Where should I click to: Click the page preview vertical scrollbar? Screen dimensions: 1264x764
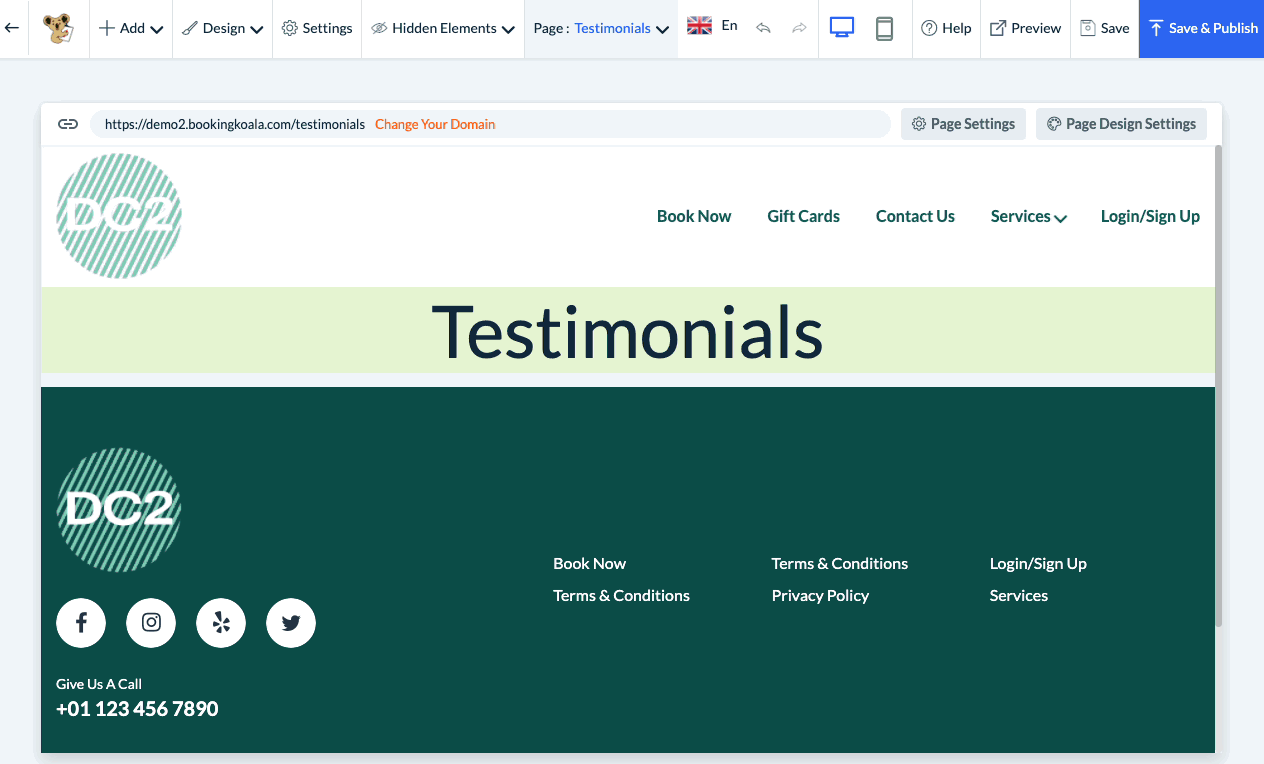point(1218,386)
